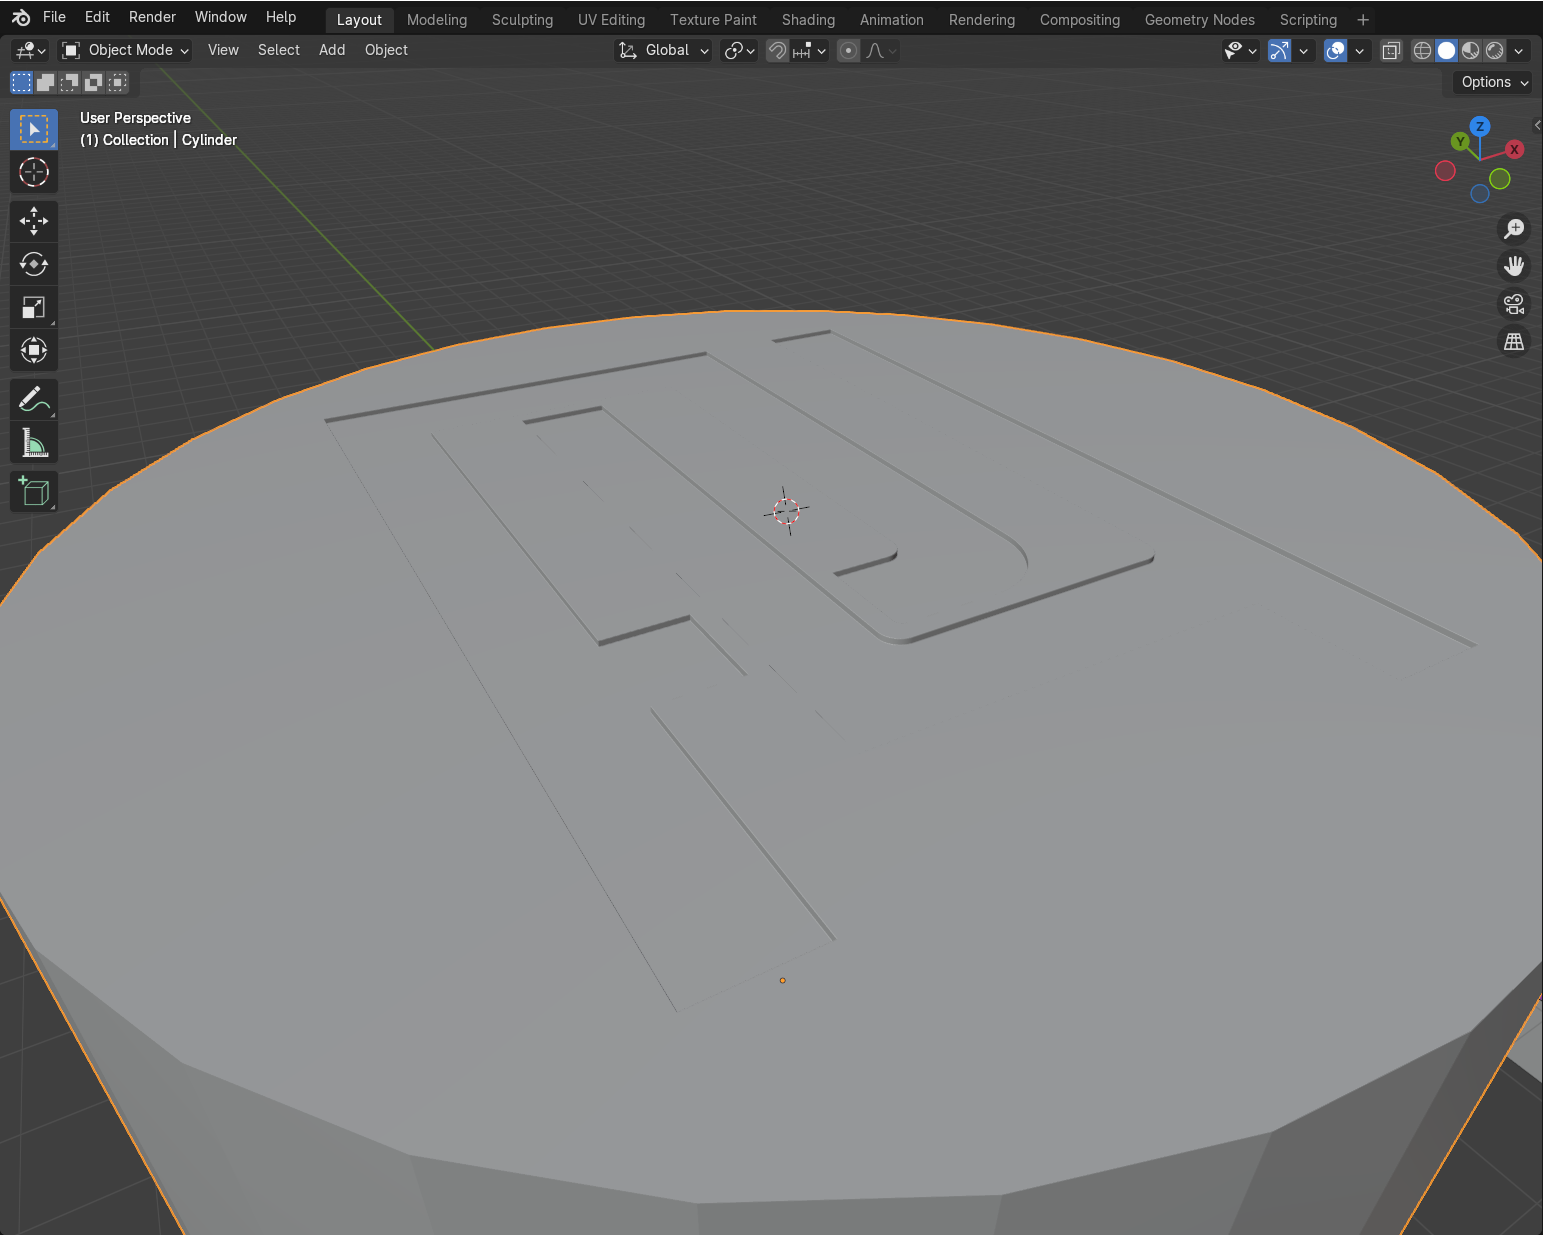Open the Object Mode dropdown
This screenshot has width=1543, height=1235.
(125, 50)
